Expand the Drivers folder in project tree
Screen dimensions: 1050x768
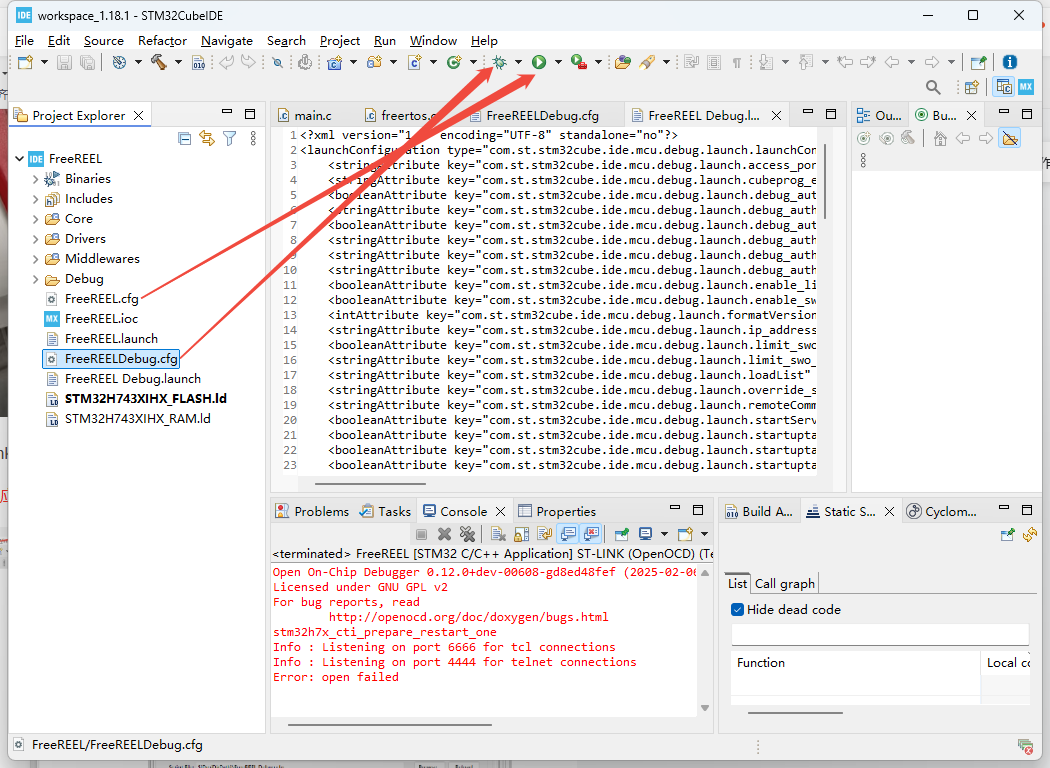pos(36,239)
